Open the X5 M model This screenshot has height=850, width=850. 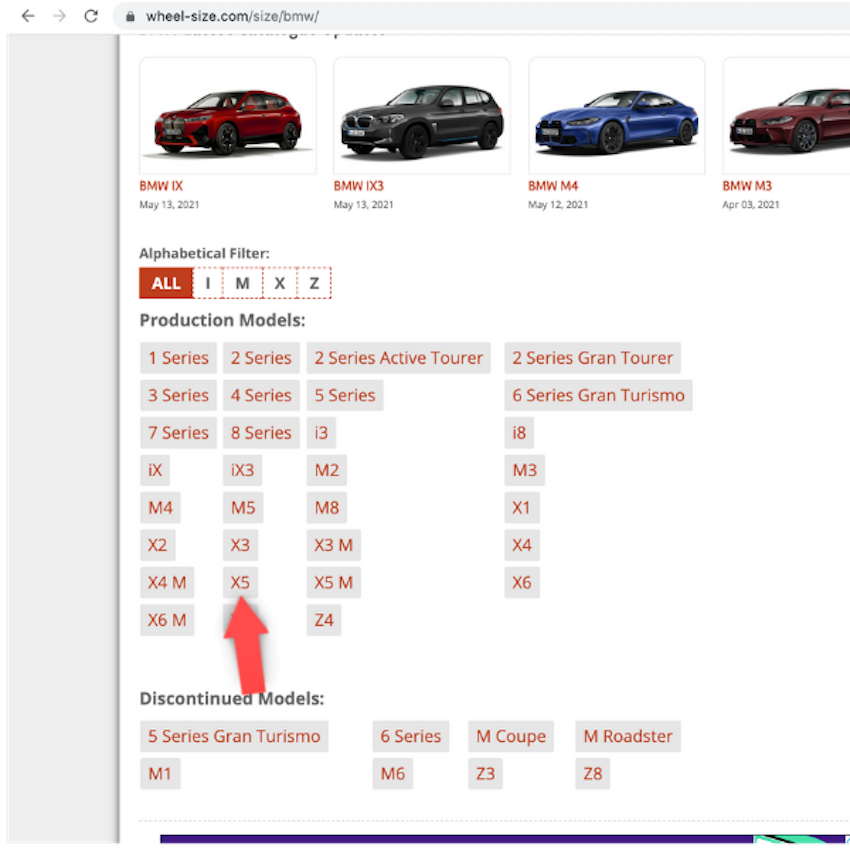333,582
